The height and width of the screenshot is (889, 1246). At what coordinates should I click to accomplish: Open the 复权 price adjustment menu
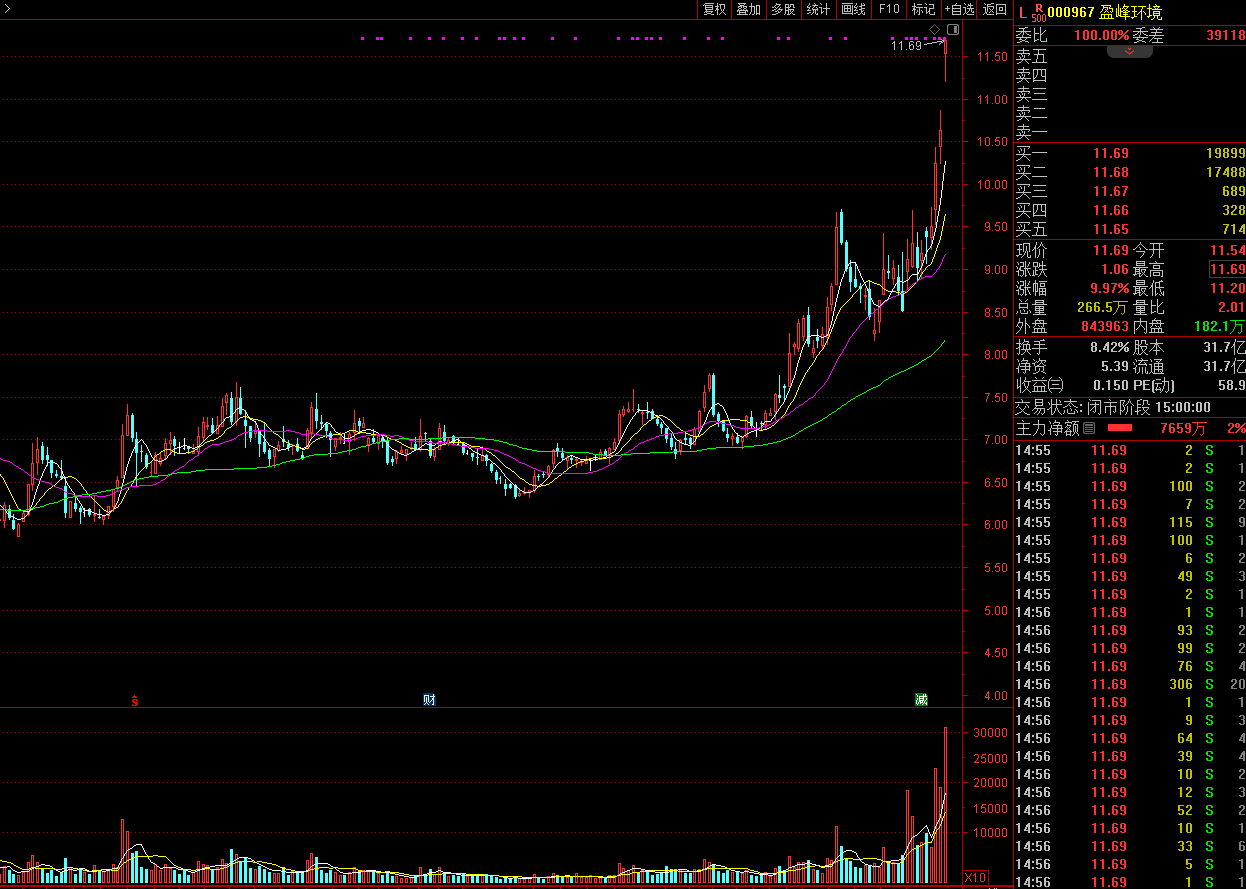(x=714, y=10)
